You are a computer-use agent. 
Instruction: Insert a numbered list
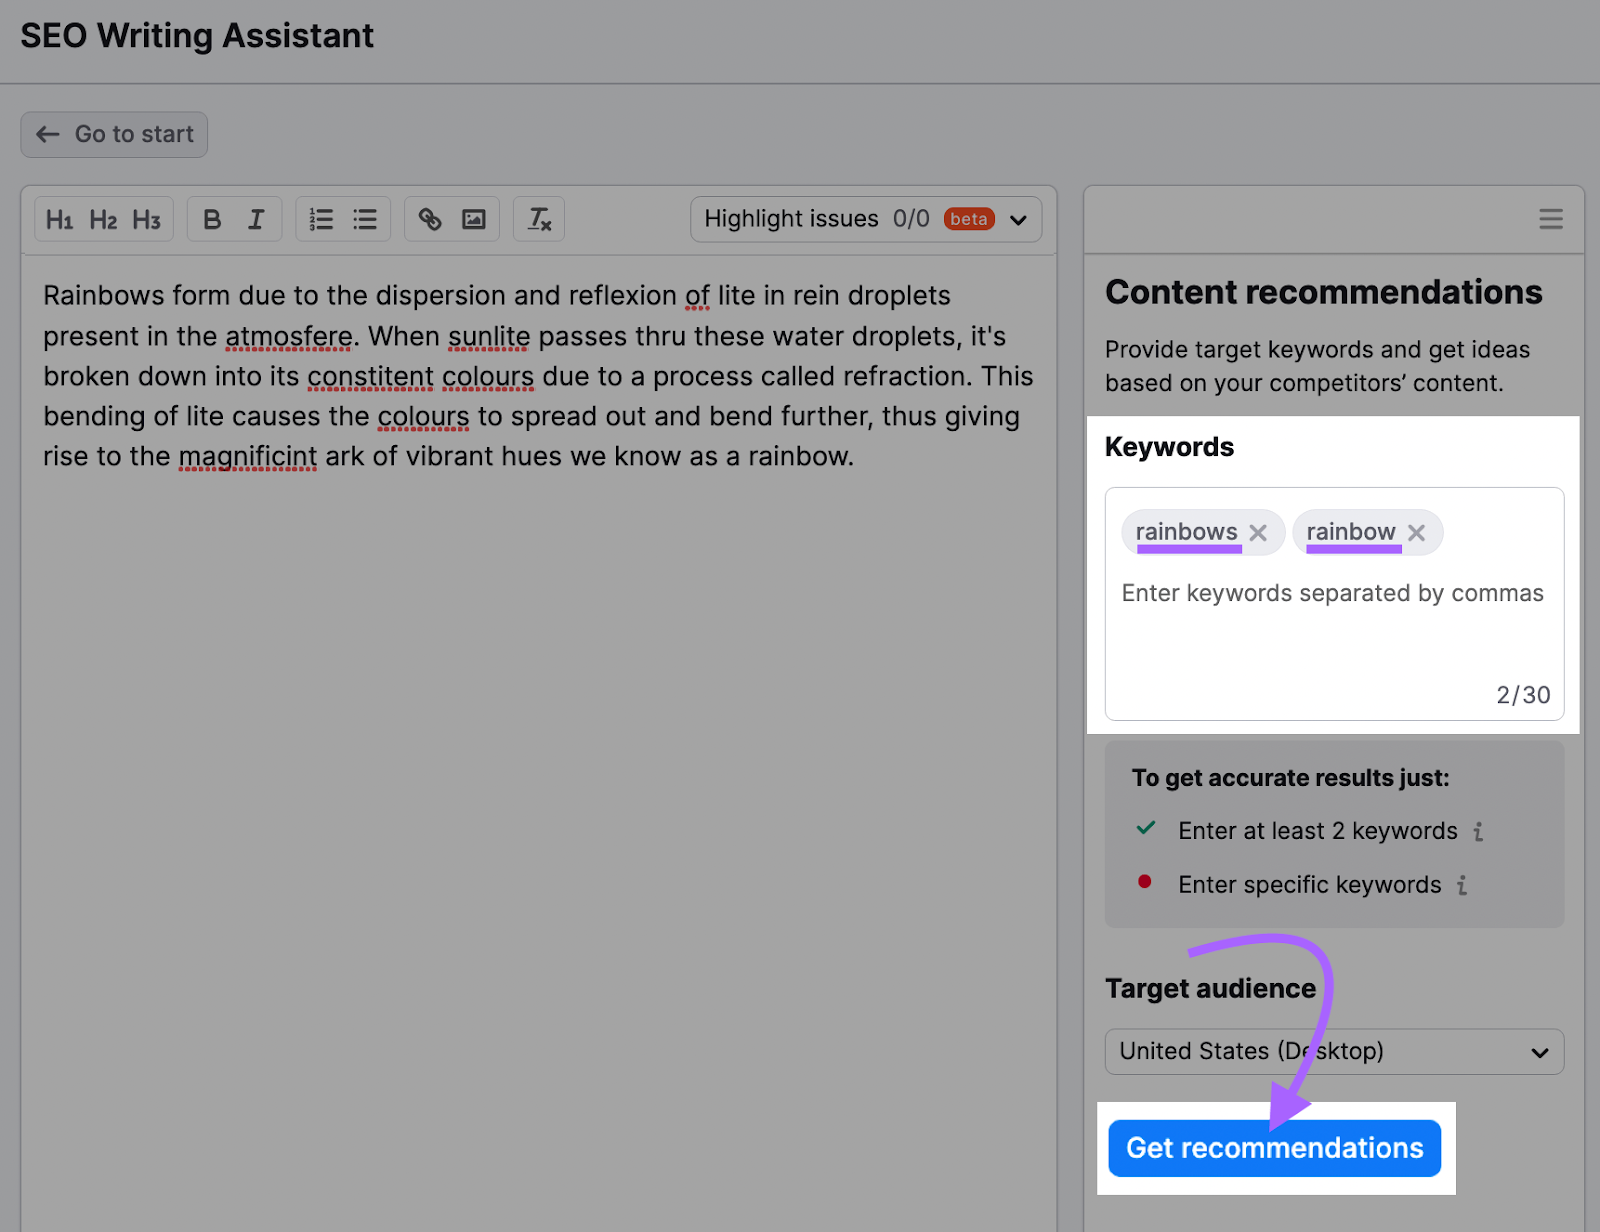pyautogui.click(x=321, y=220)
